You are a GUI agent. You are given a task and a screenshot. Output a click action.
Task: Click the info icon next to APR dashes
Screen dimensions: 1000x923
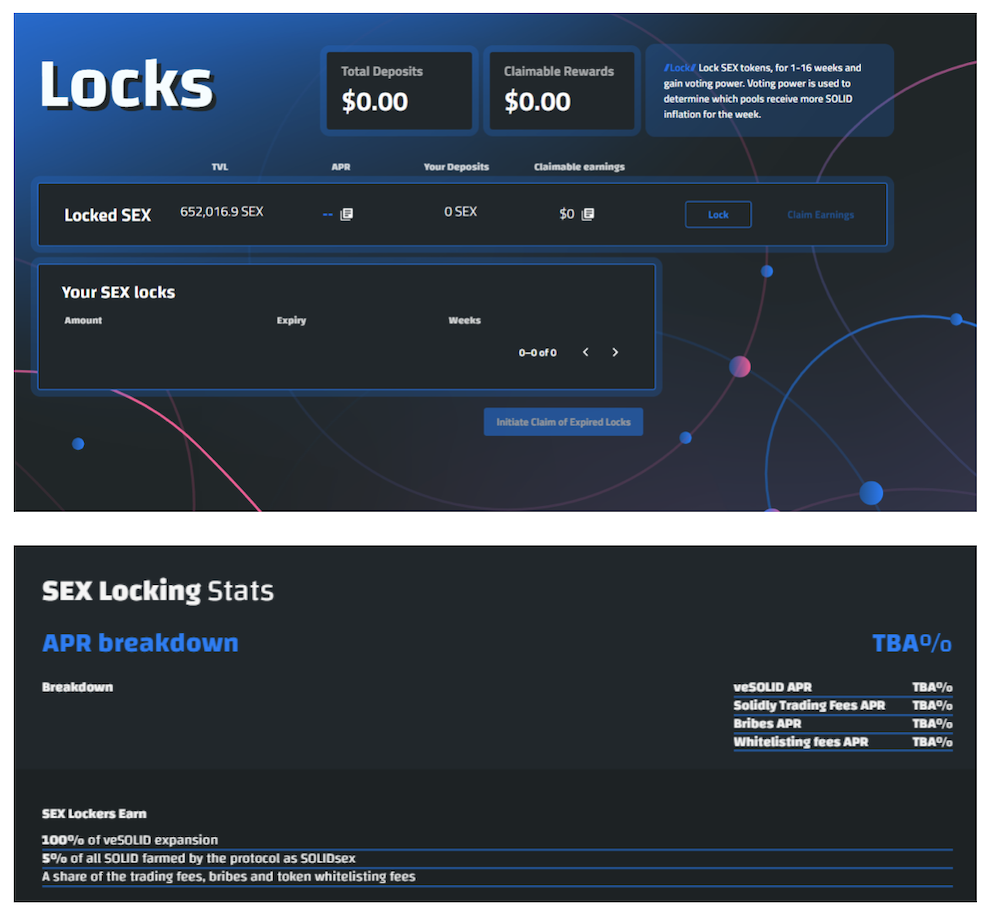pos(347,214)
